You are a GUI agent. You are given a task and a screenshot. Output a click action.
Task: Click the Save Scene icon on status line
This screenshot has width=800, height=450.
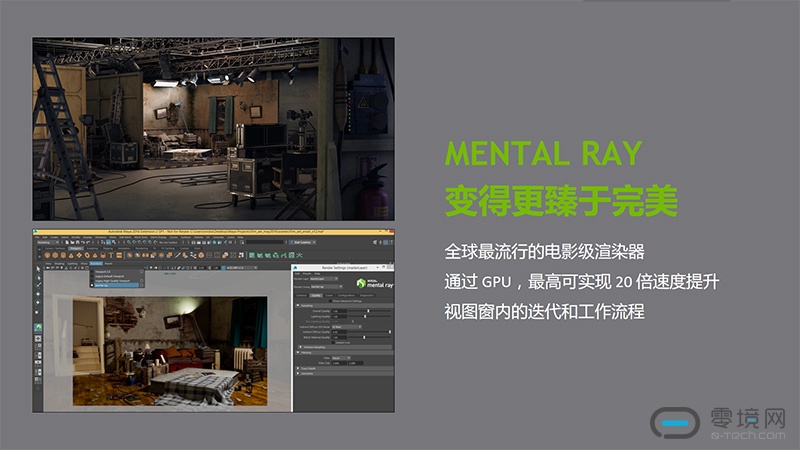click(78, 242)
